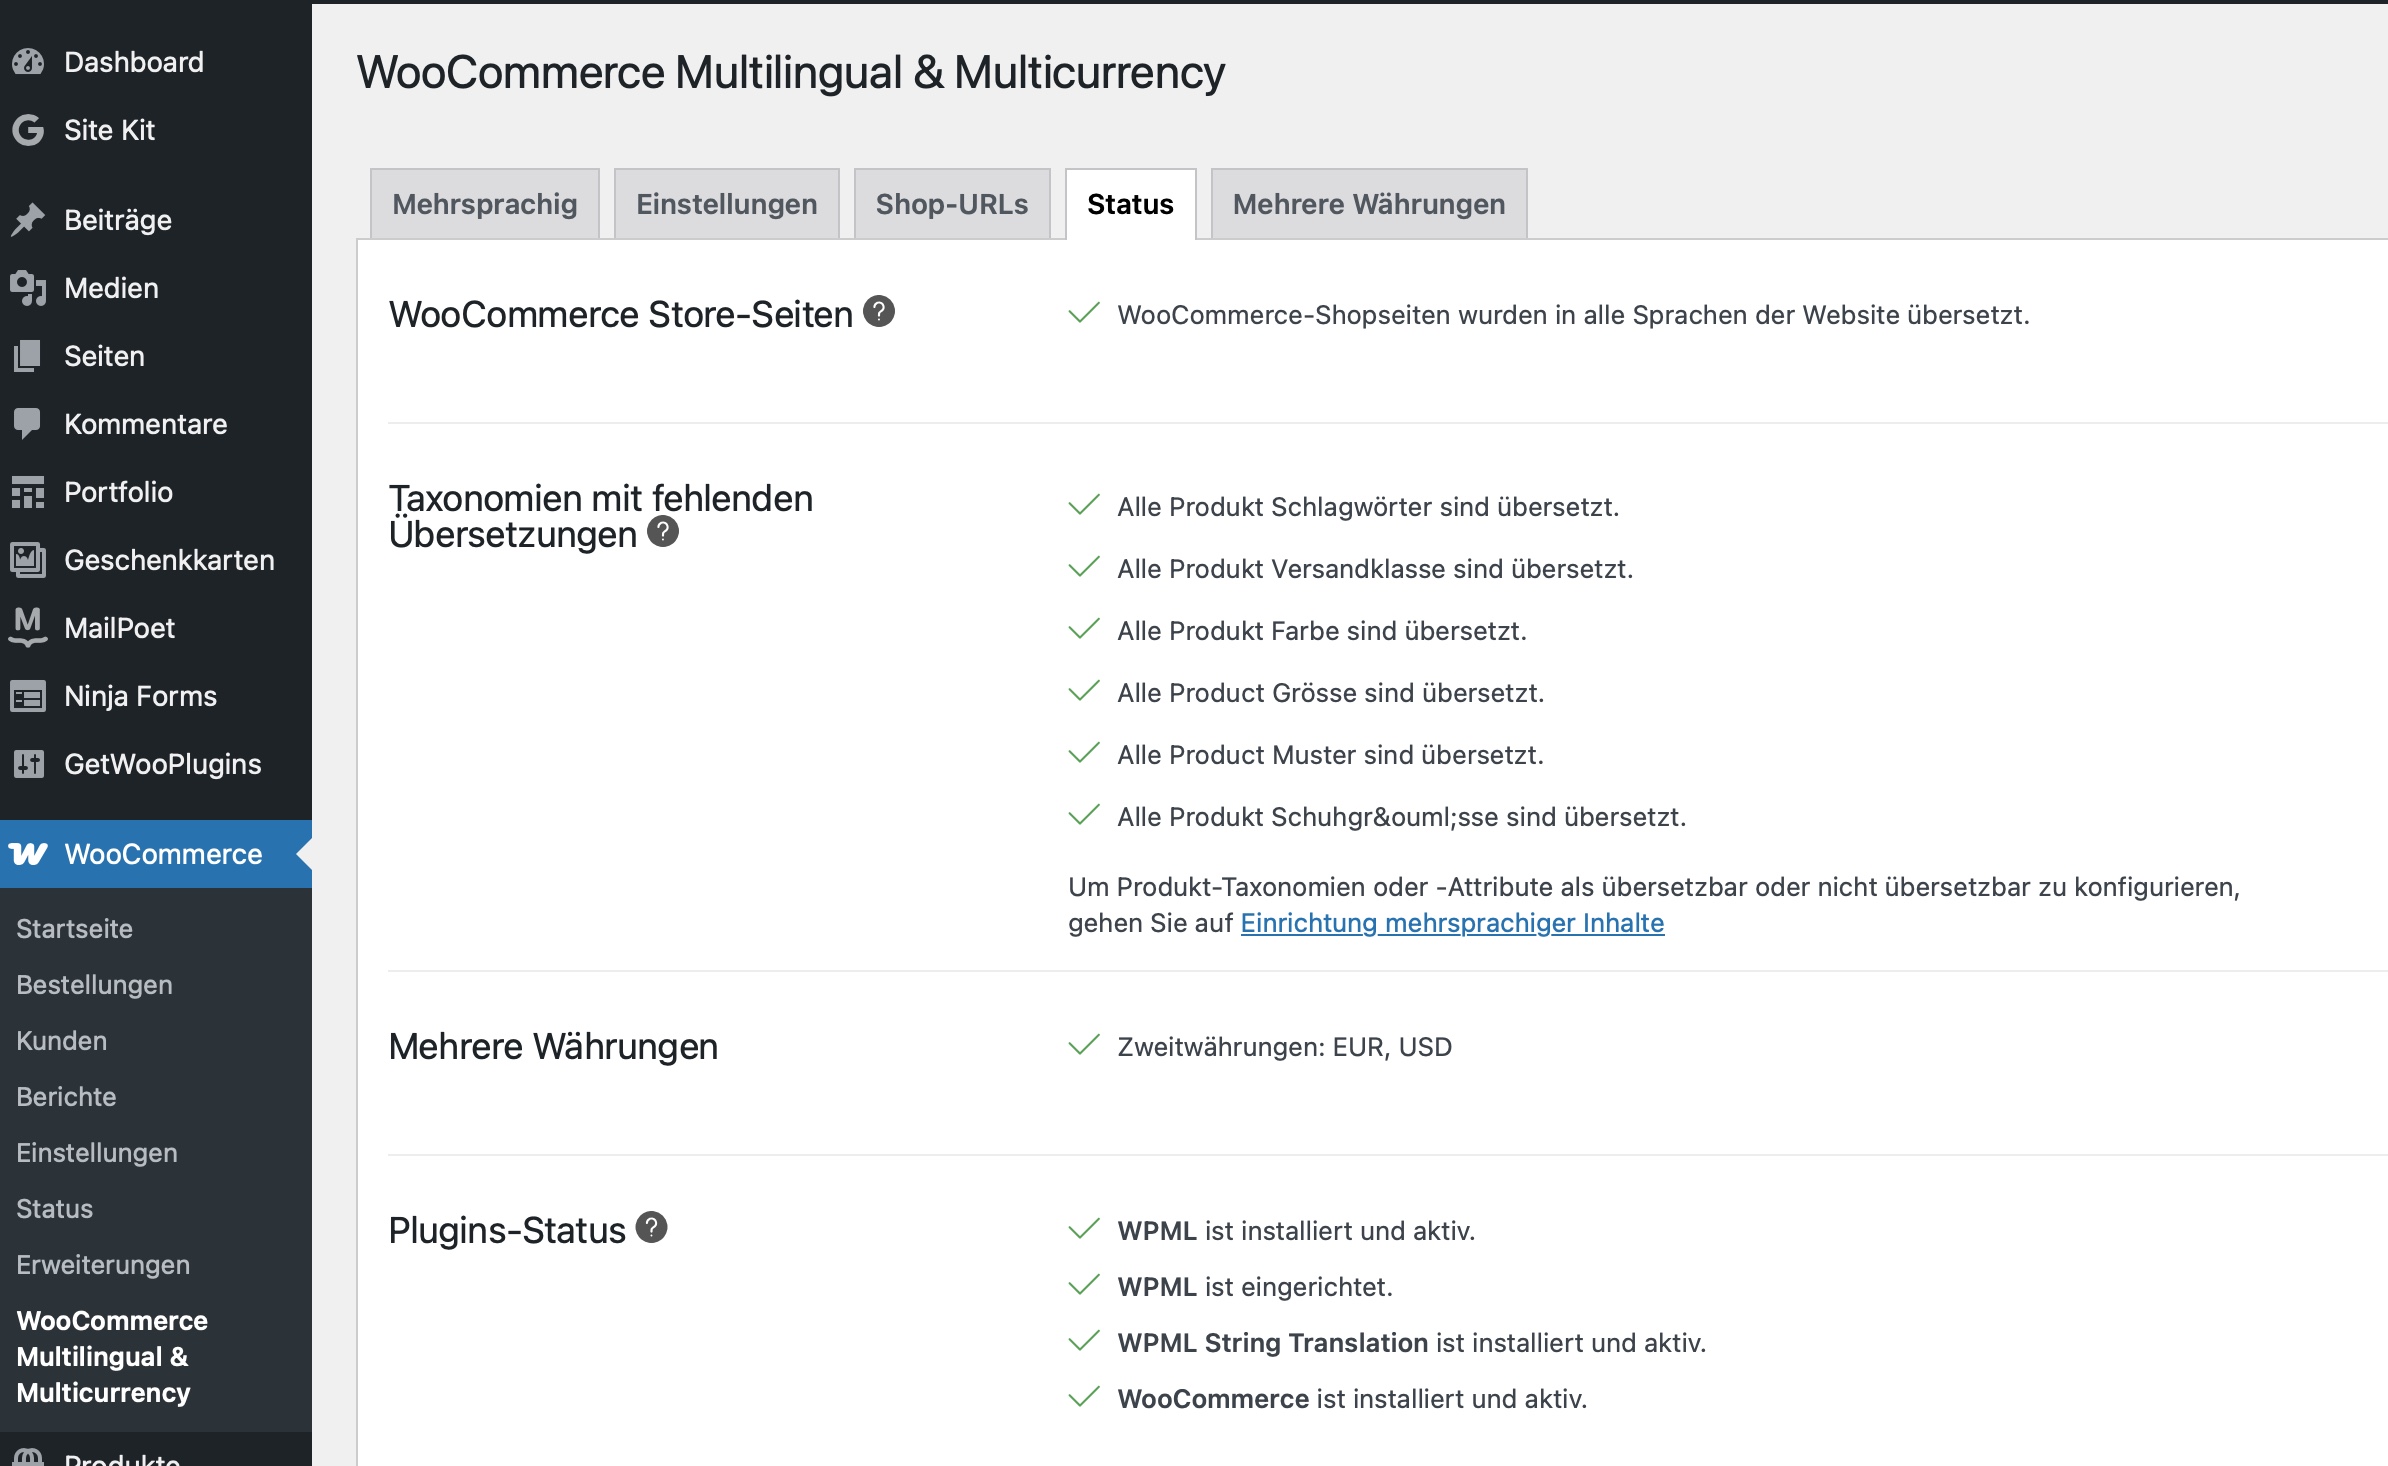Open the Mehrere Währungen tab
2388x1466 pixels.
[1369, 204]
